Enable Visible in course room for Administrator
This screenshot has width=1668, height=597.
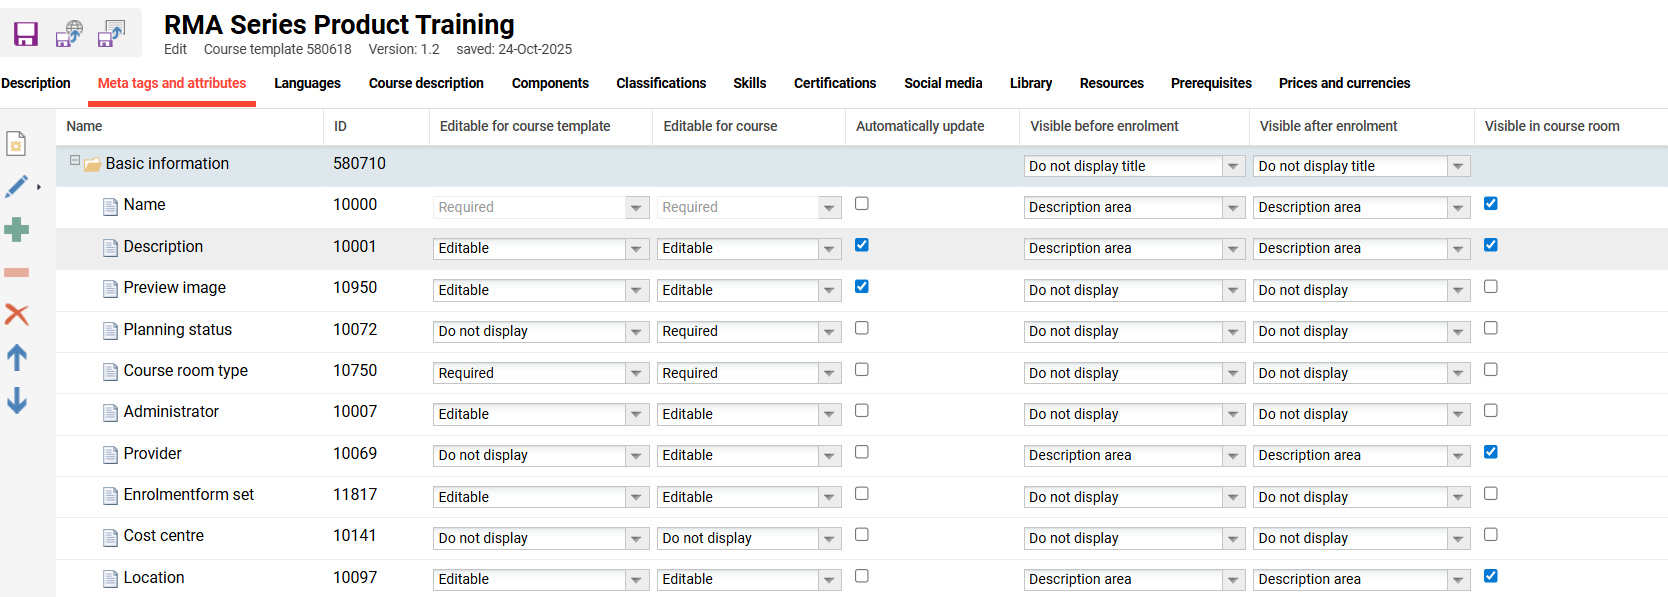point(1491,411)
